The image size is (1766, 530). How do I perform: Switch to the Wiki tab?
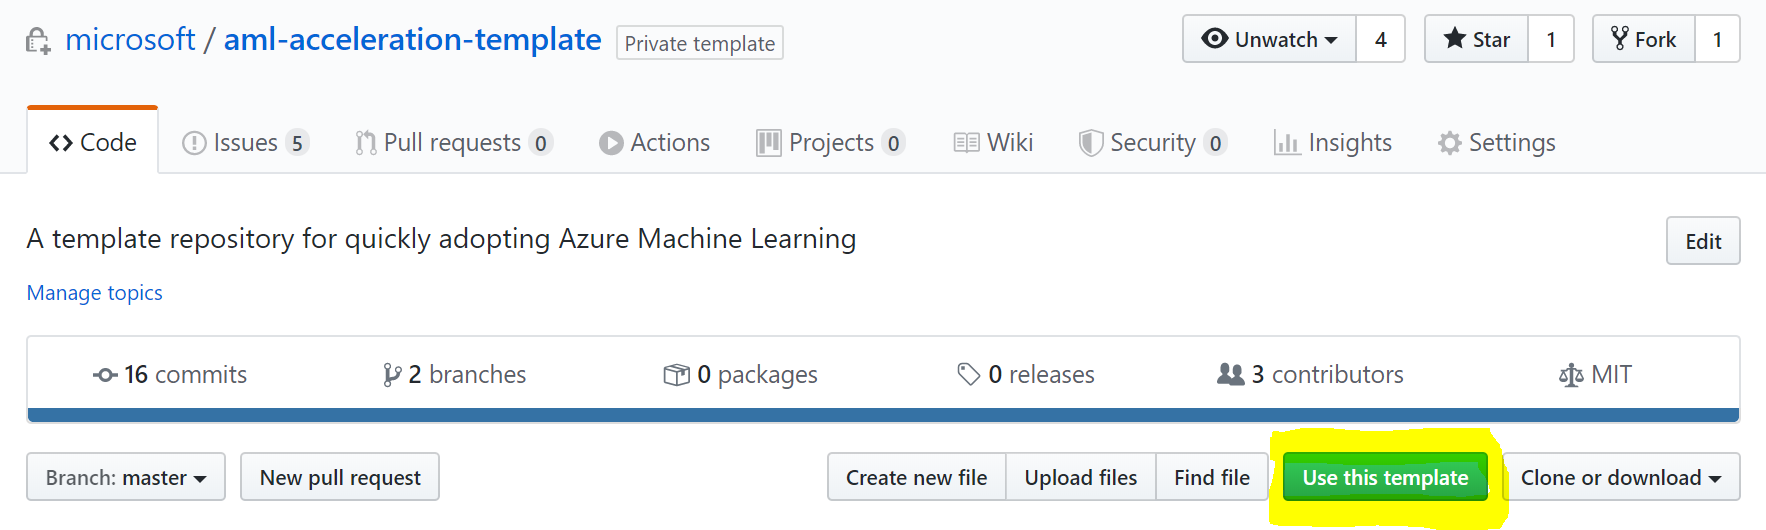pyautogui.click(x=993, y=142)
